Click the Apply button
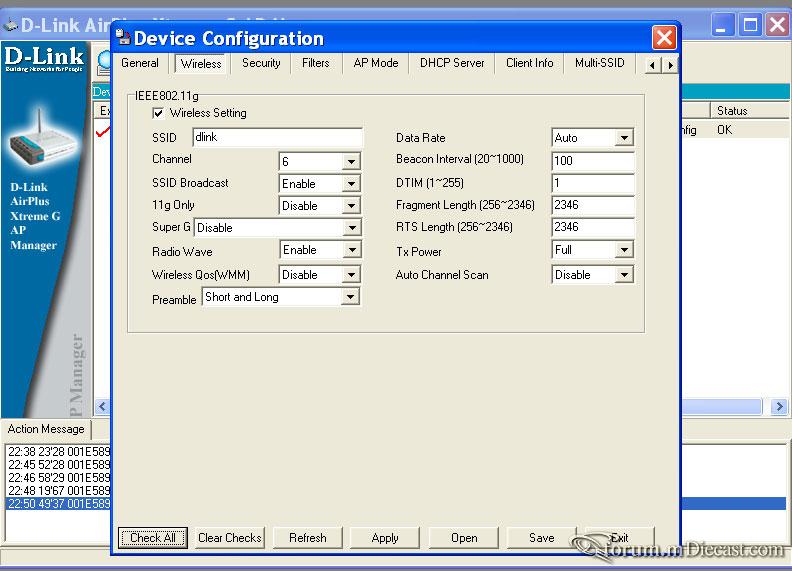792x571 pixels. 385,538
